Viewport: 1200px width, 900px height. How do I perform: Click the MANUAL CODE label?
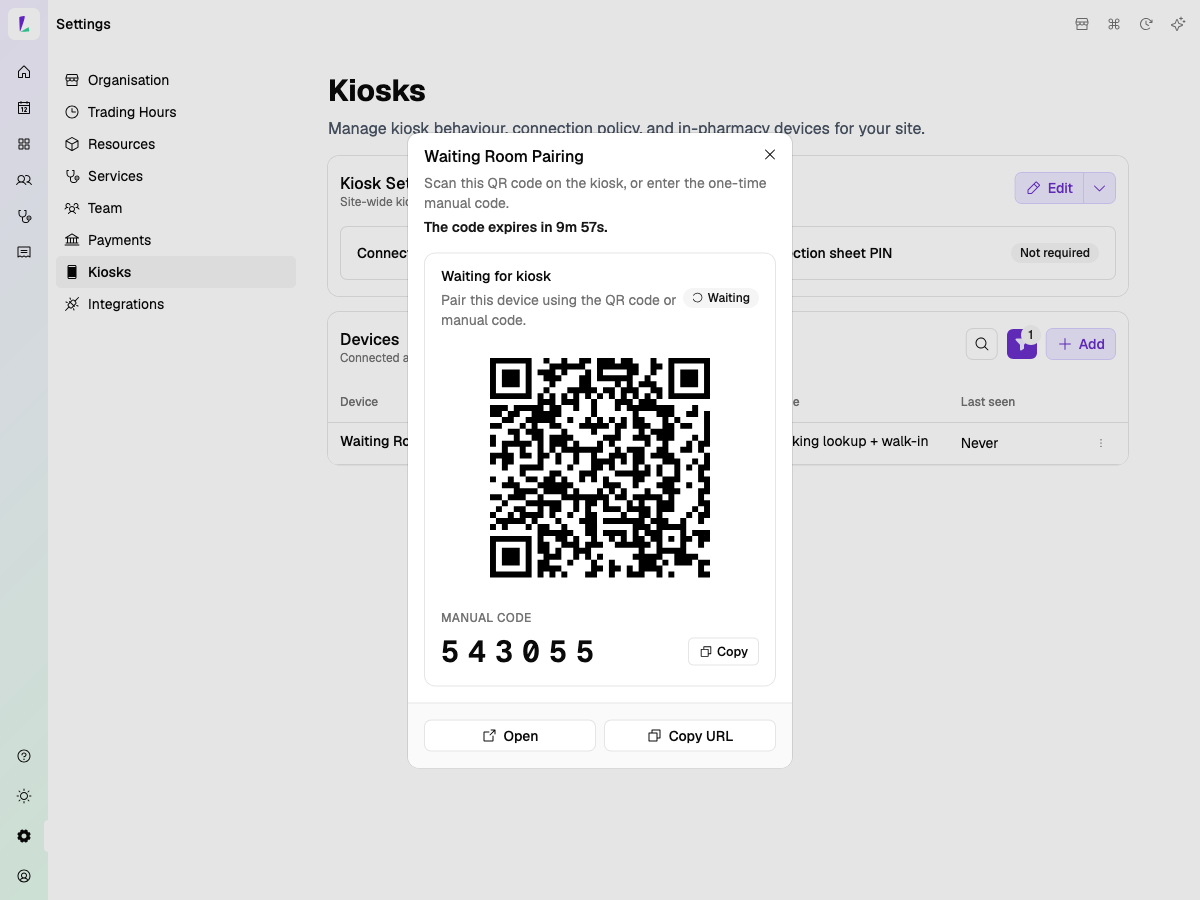[486, 618]
